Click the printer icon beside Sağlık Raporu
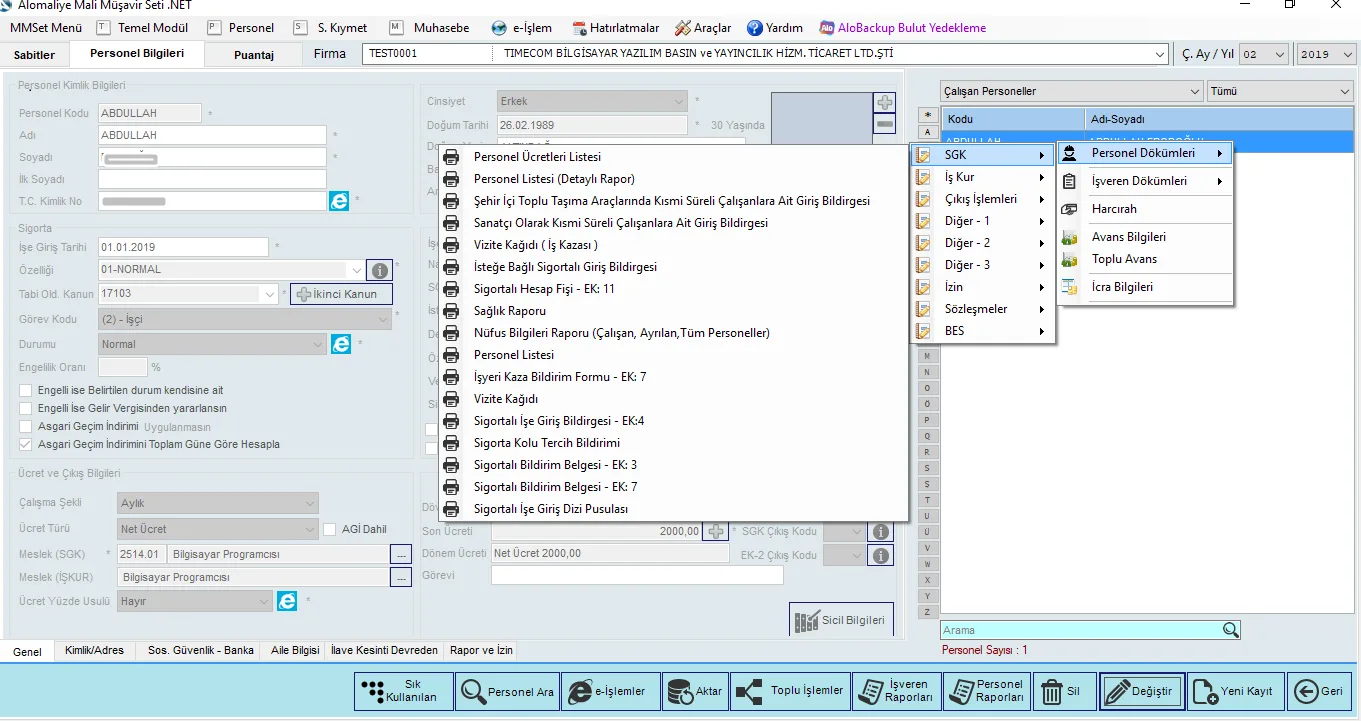 tap(451, 311)
